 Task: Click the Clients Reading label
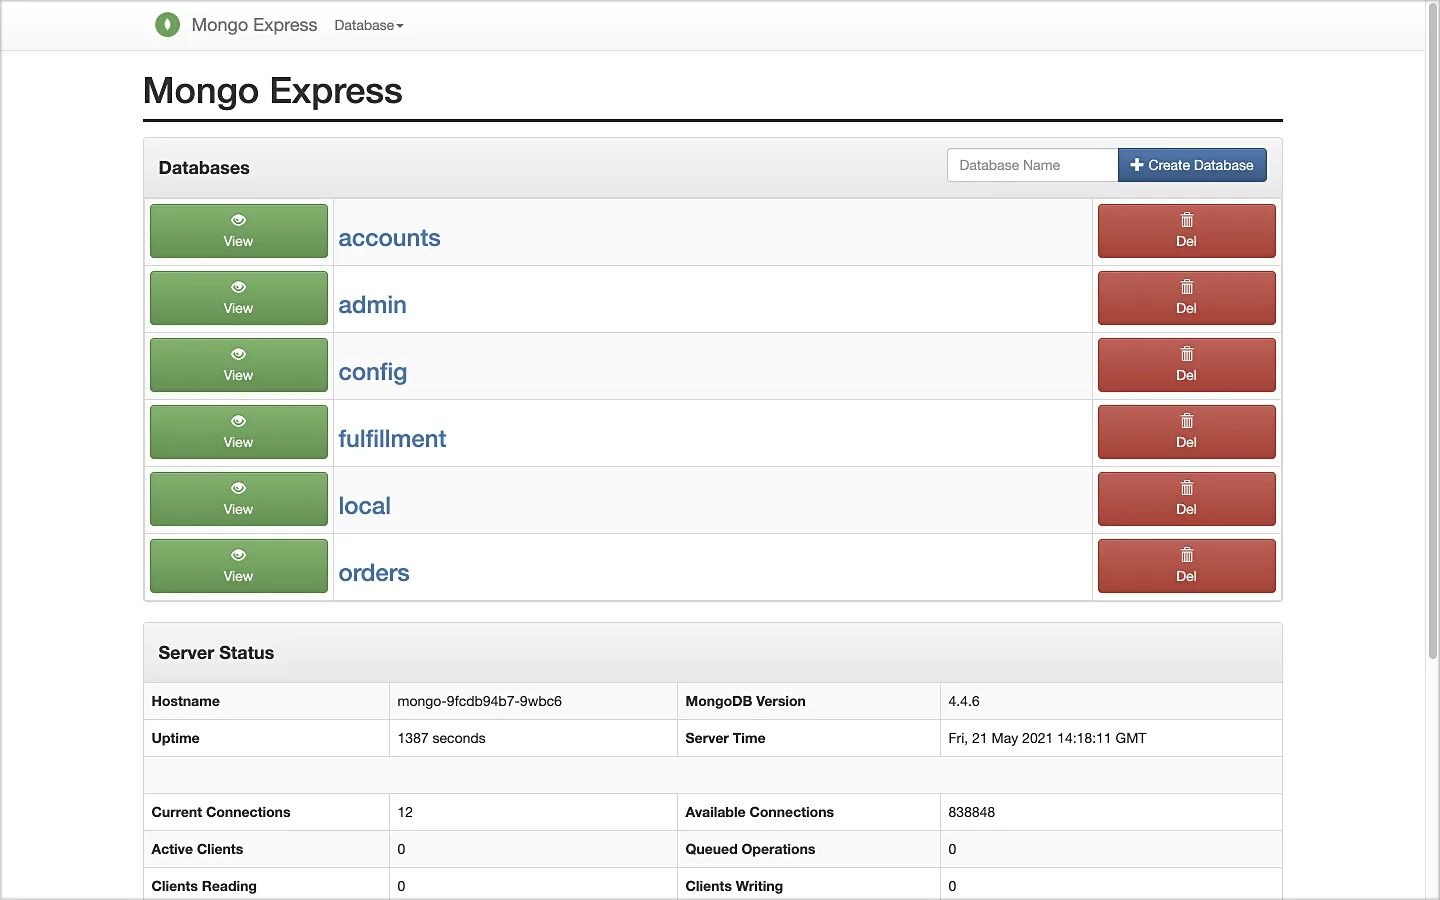pos(204,886)
